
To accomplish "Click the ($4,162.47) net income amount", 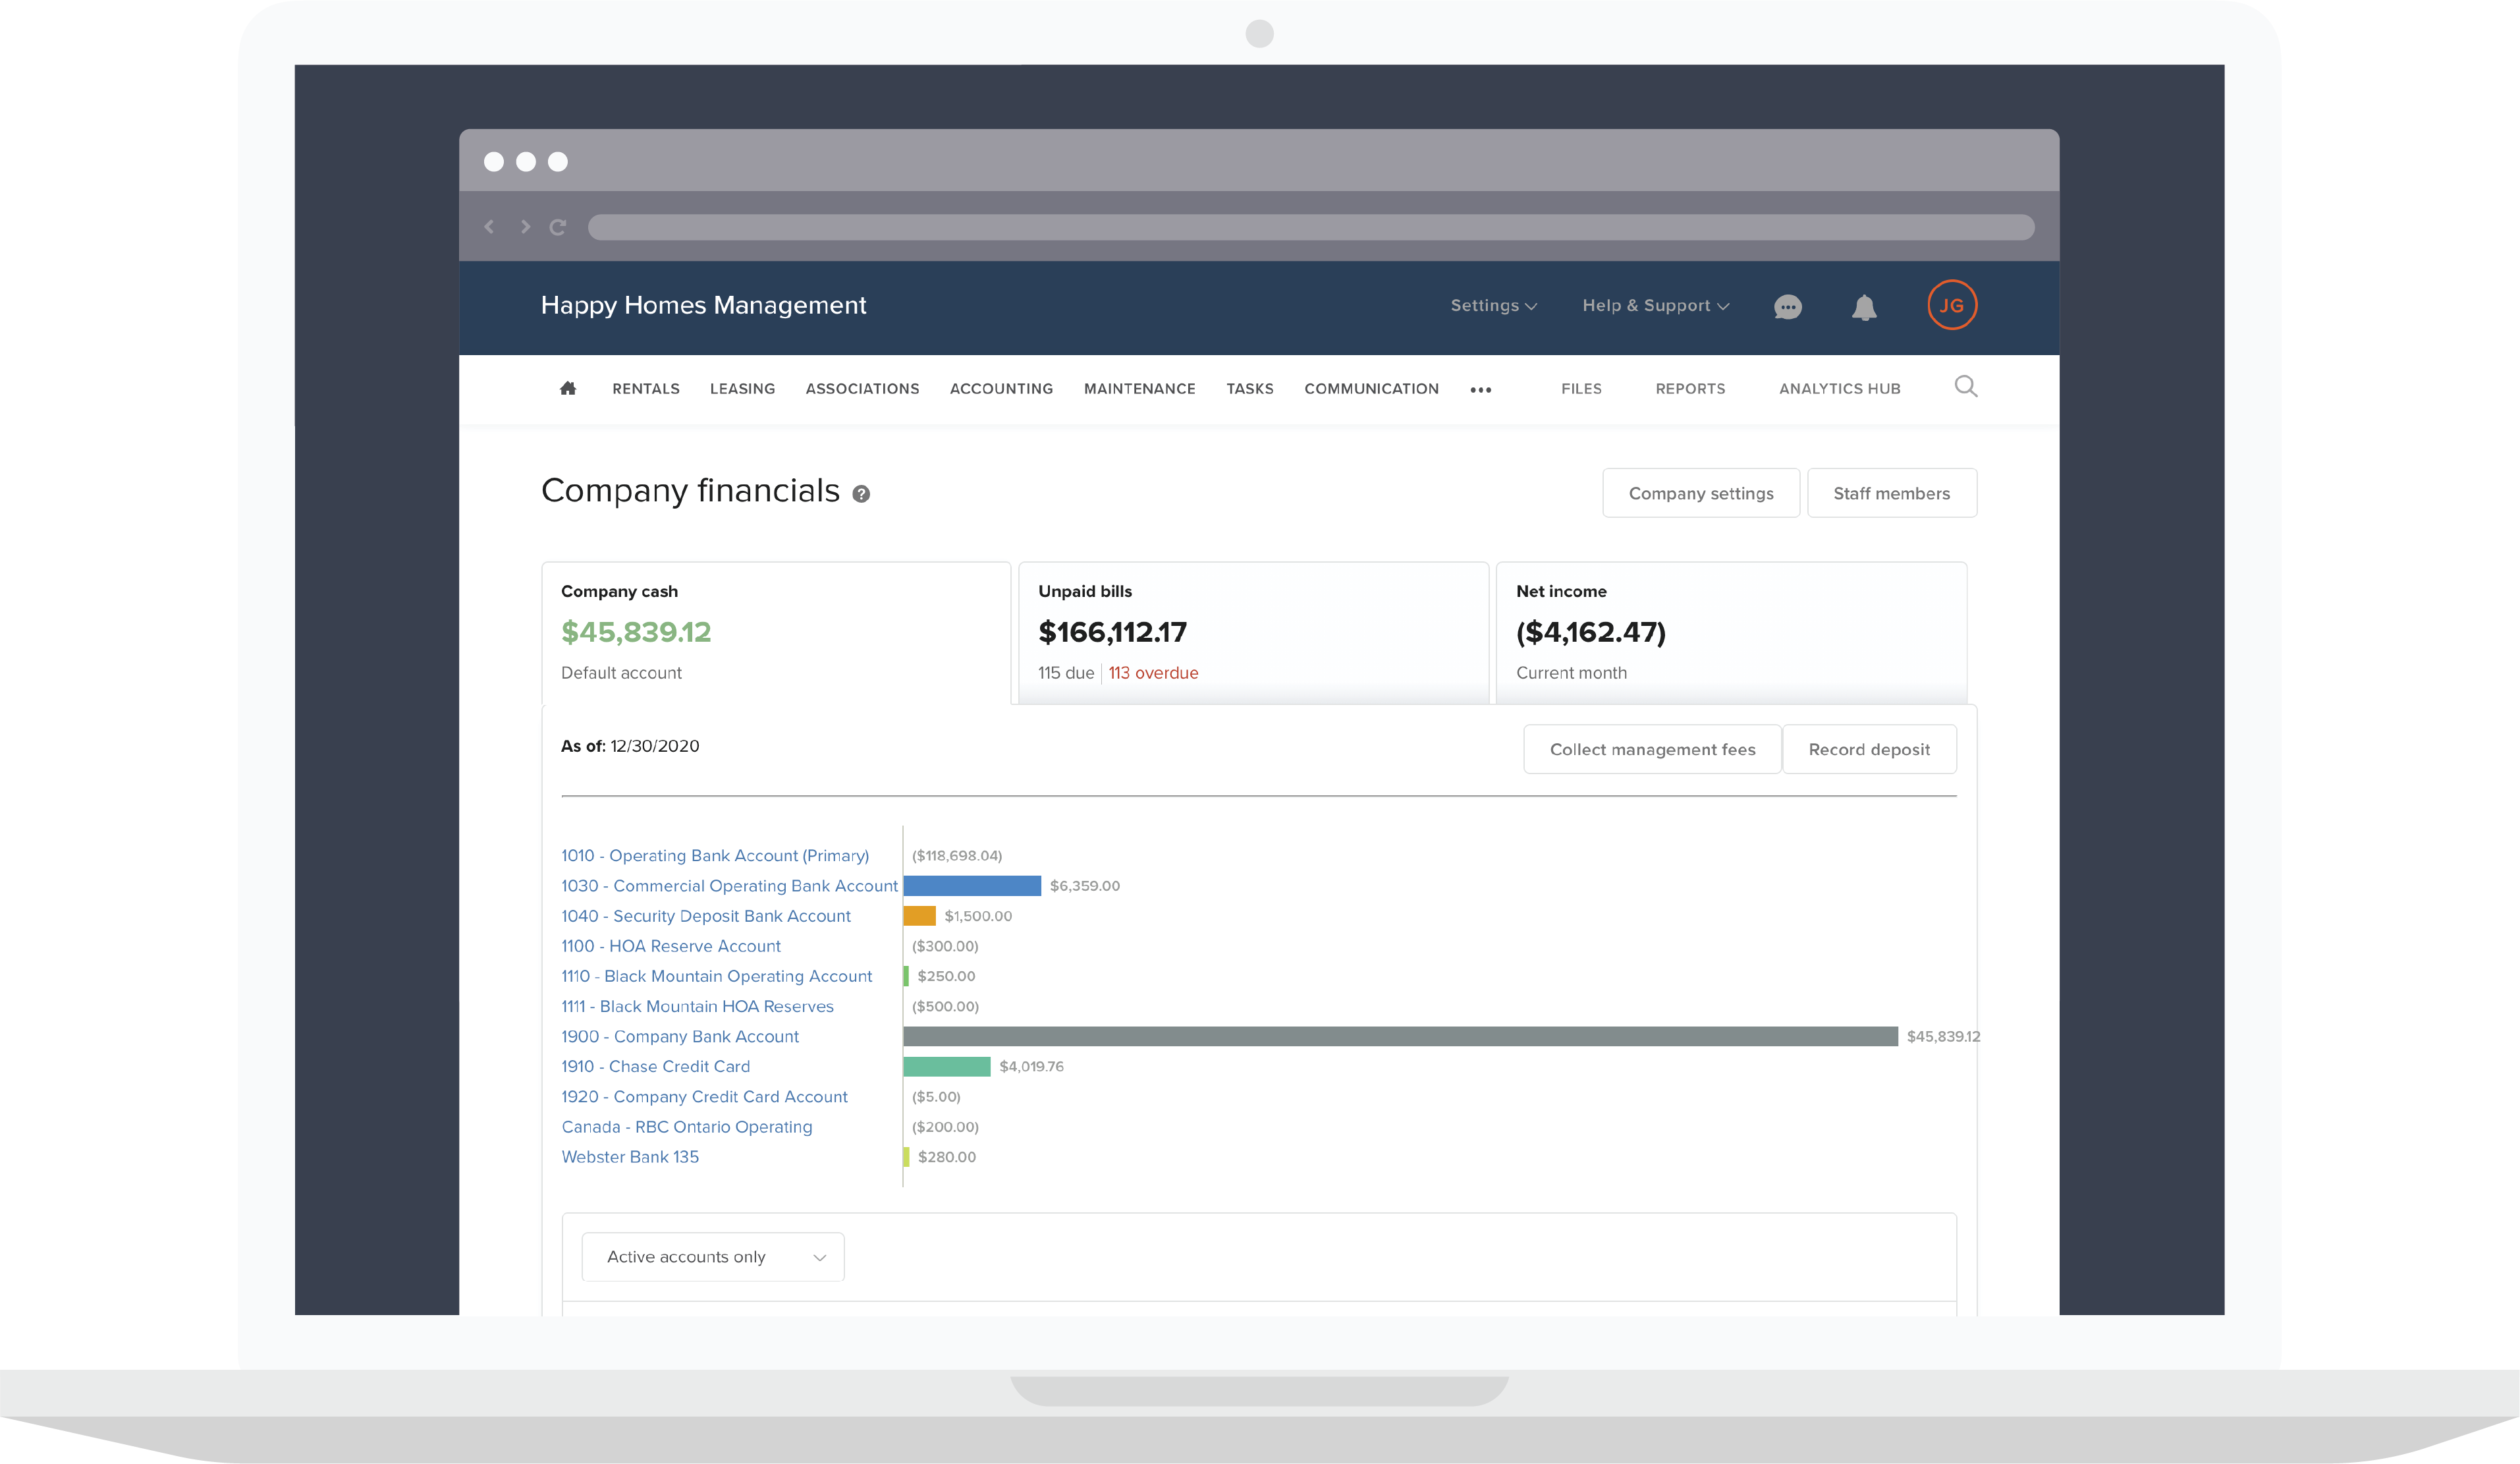I will [x=1591, y=632].
